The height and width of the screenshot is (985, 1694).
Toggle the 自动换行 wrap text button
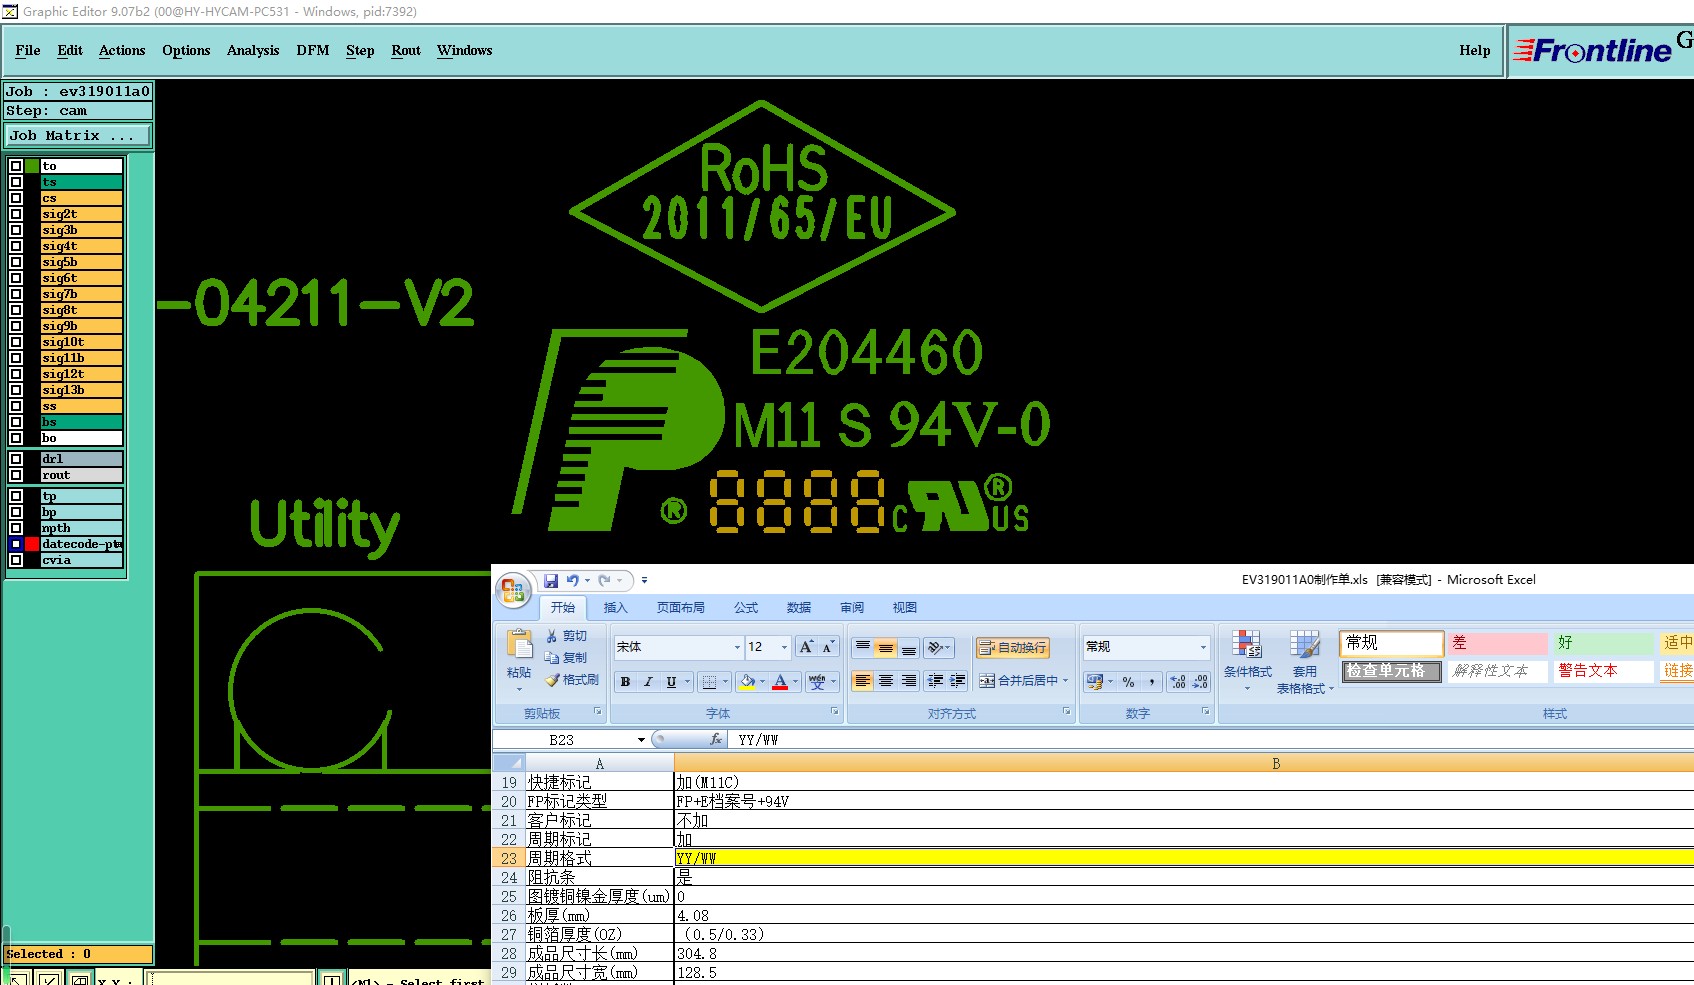[1012, 648]
